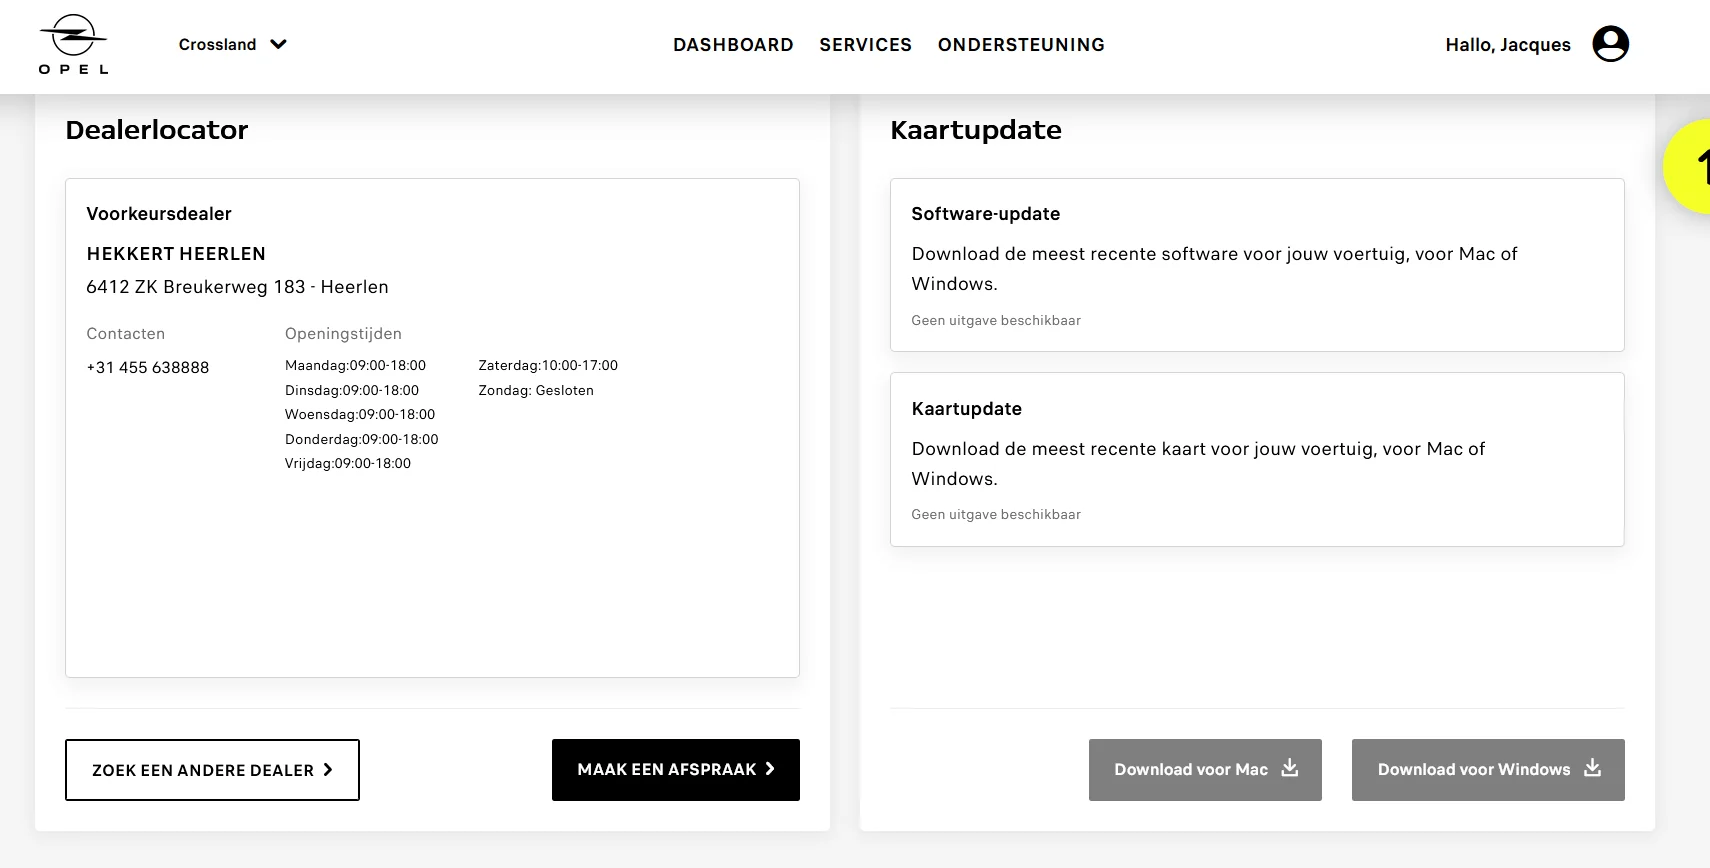The height and width of the screenshot is (868, 1710).
Task: Click the yellow notification badge
Action: click(x=1692, y=166)
